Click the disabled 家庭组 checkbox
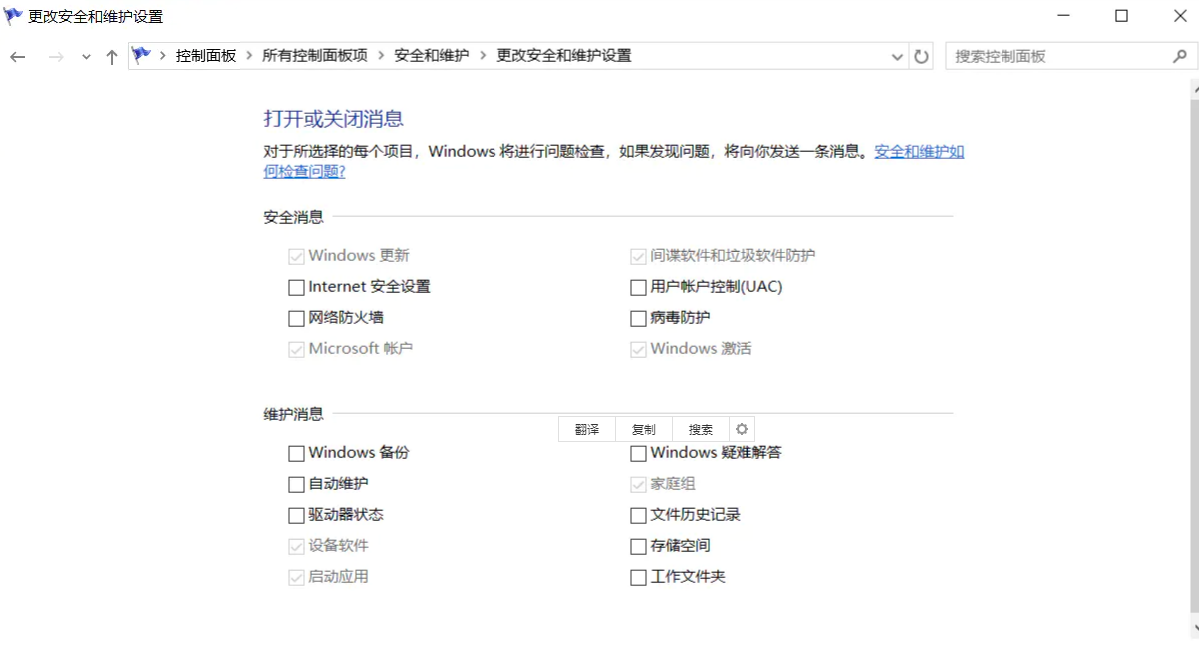Image resolution: width=1199 pixels, height=669 pixels. point(638,485)
